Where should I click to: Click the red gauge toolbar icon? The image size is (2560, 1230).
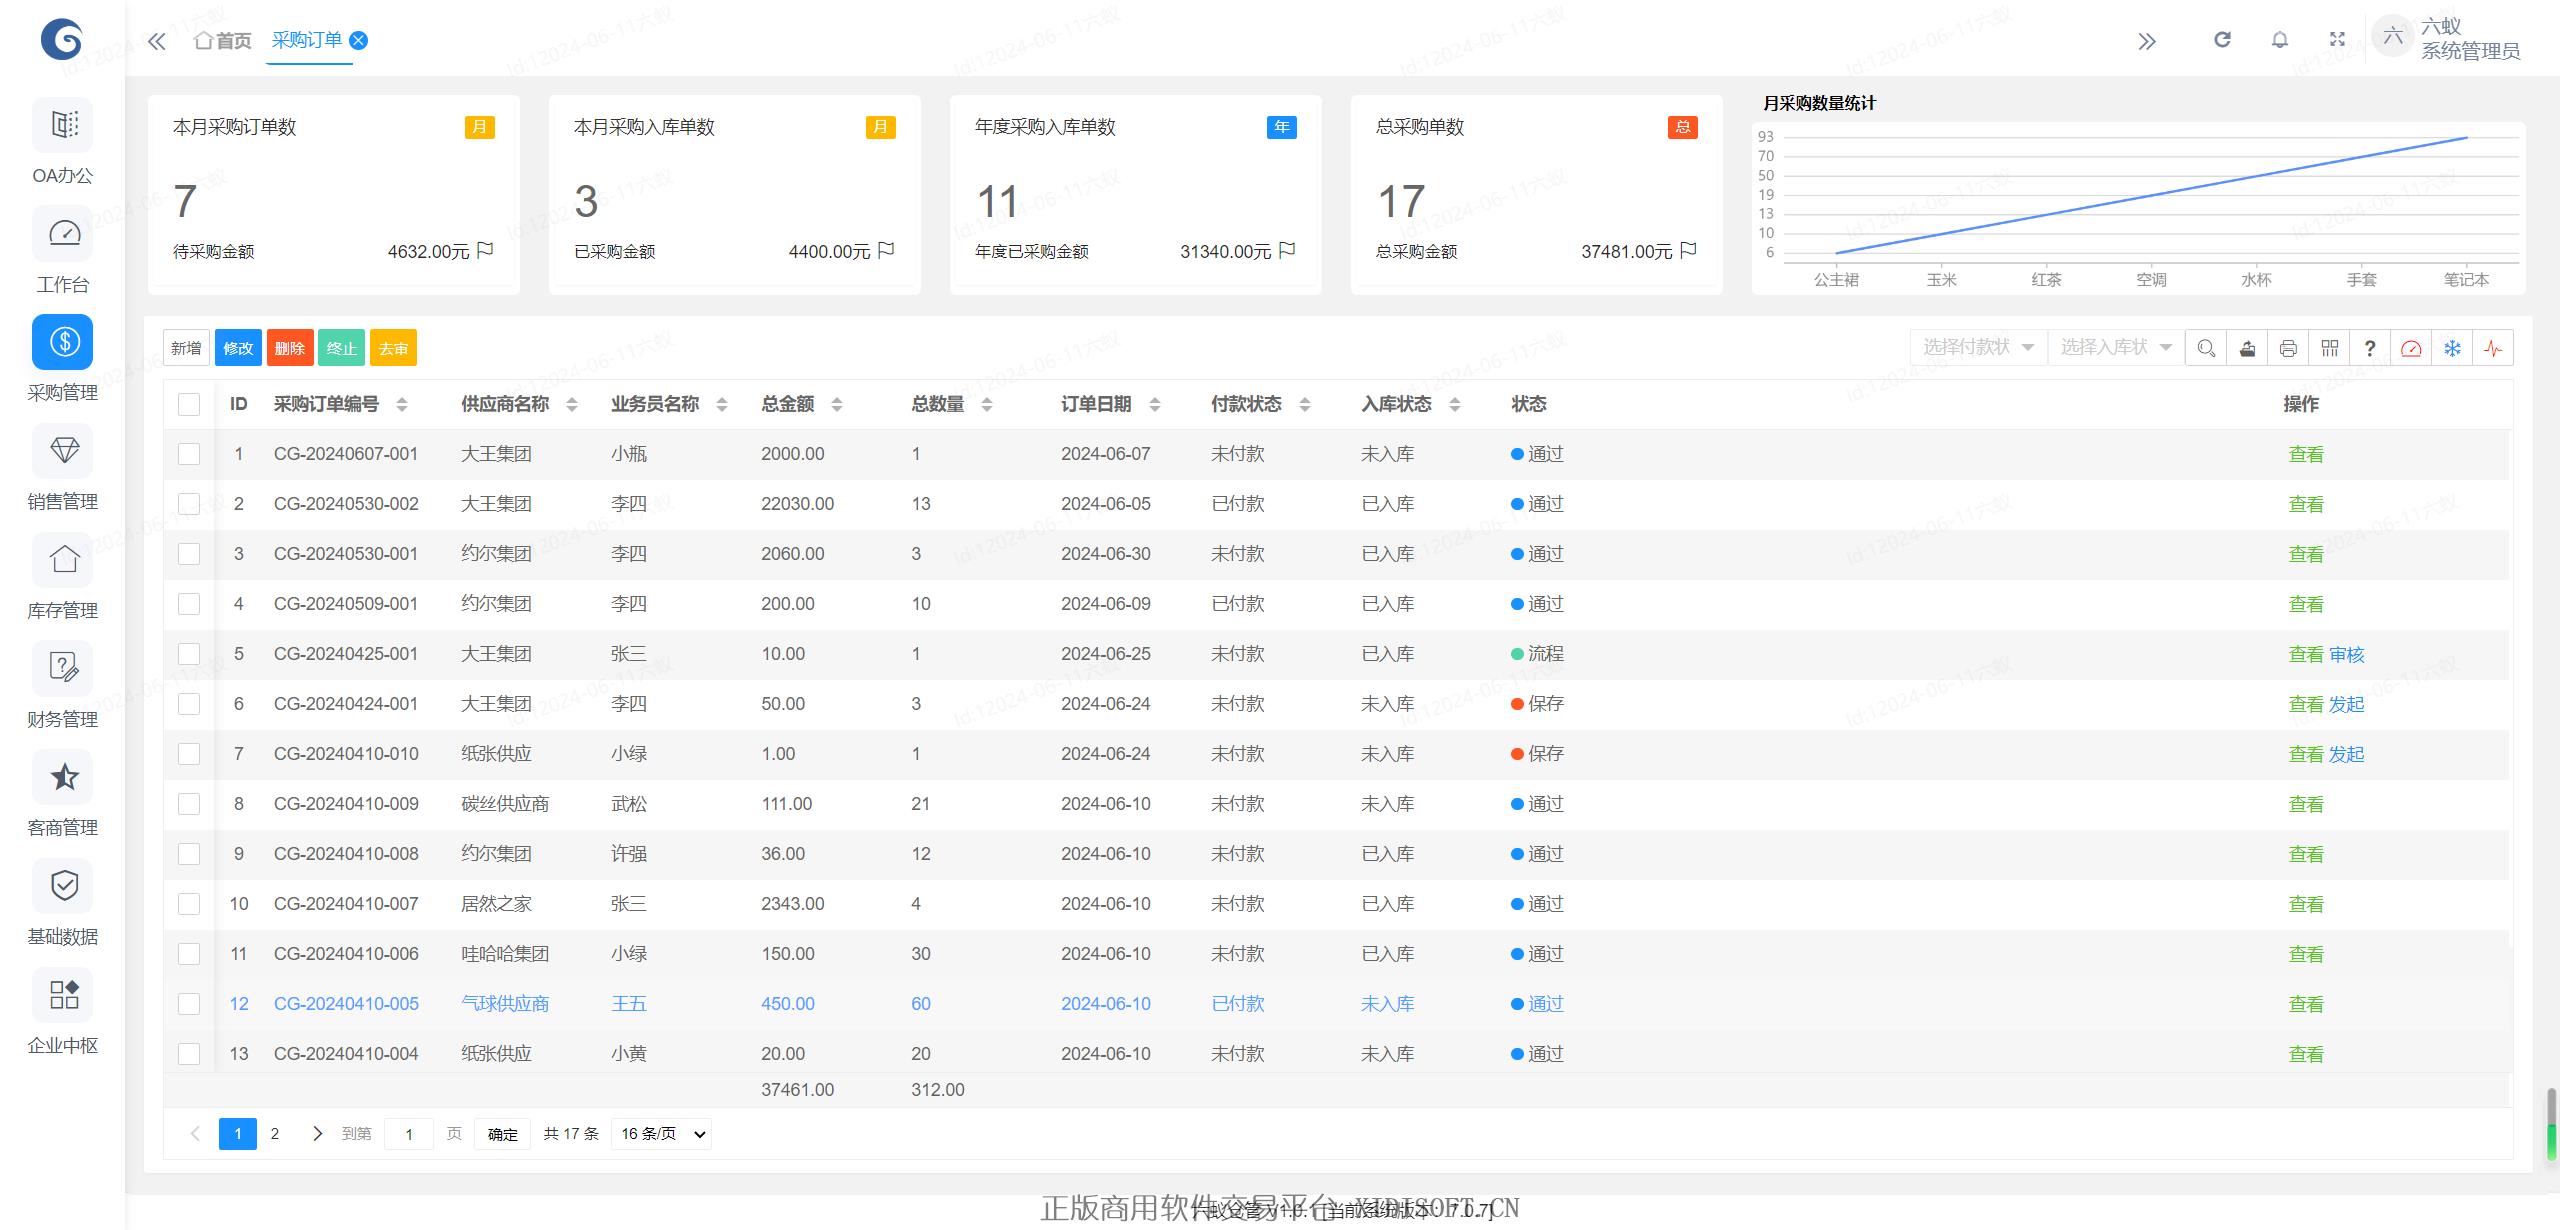click(2411, 348)
